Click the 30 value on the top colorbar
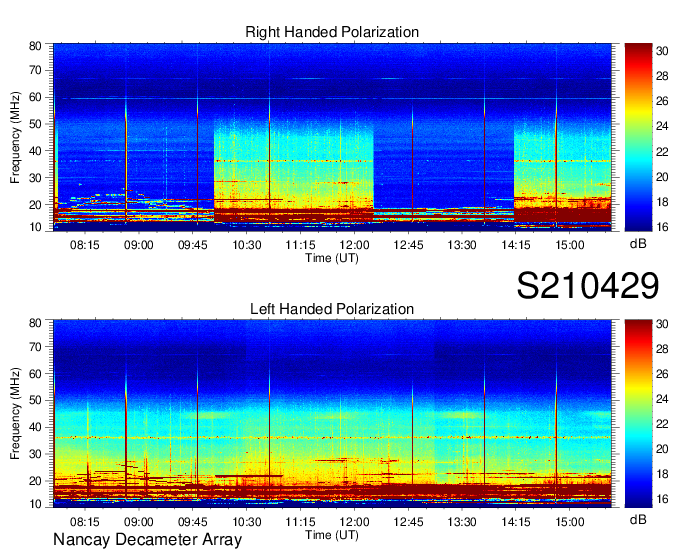 [662, 51]
